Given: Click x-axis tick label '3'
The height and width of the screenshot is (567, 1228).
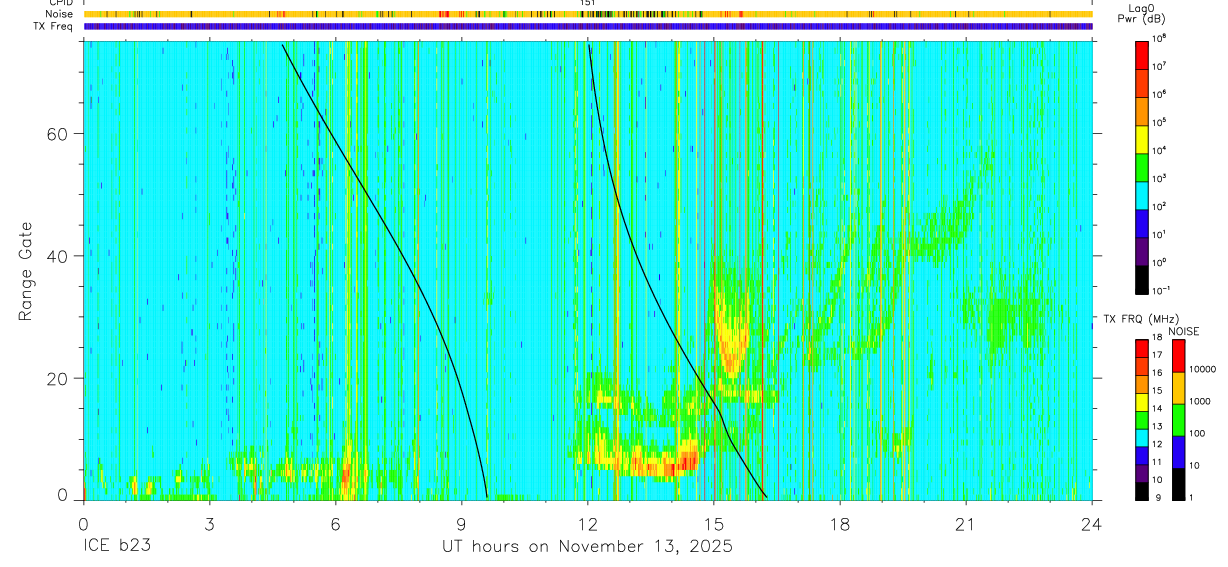Looking at the screenshot, I should [209, 524].
